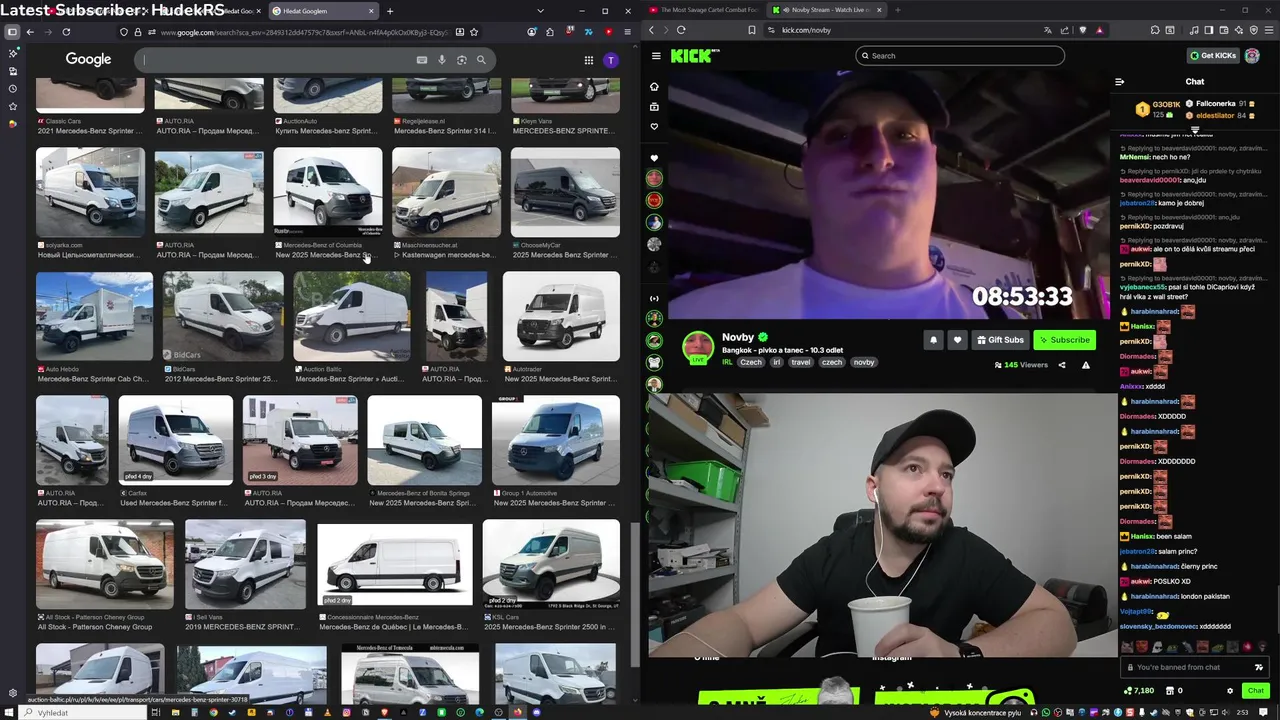Toggle the Firefox sidebar panel button
The image size is (1280, 720).
tap(12, 32)
